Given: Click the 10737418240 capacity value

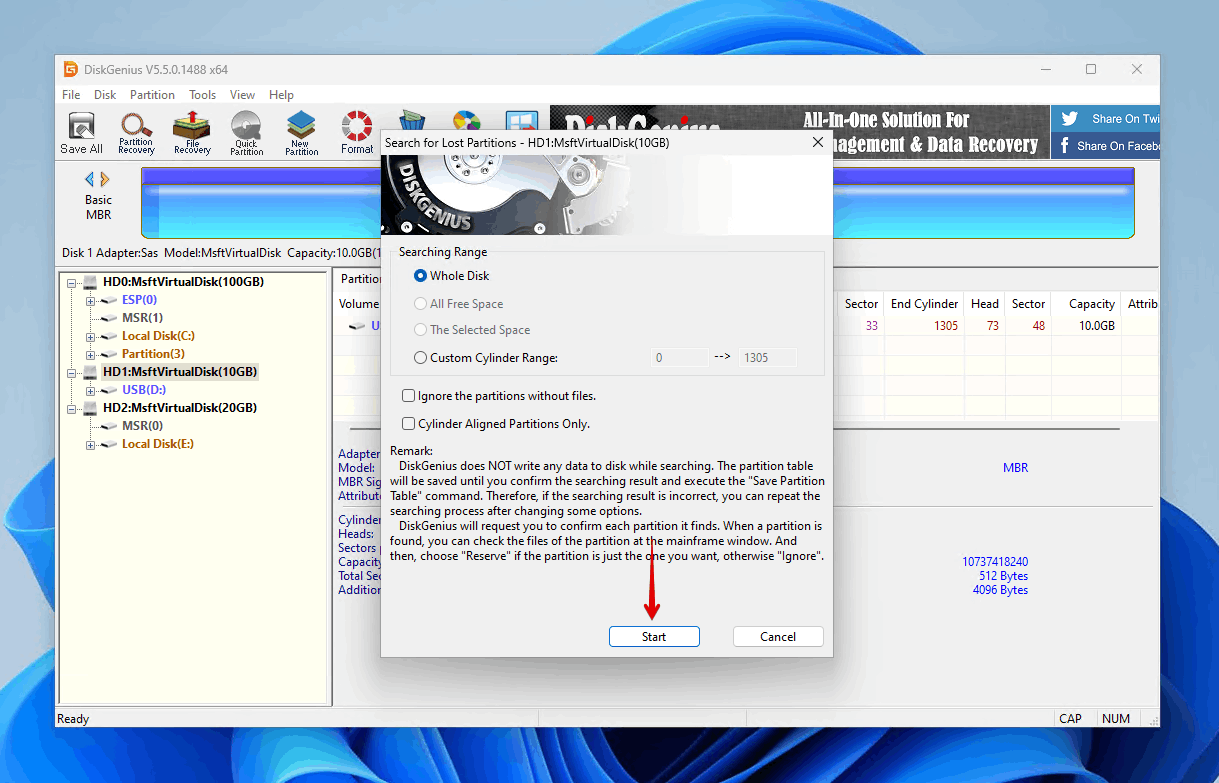Looking at the screenshot, I should [995, 562].
